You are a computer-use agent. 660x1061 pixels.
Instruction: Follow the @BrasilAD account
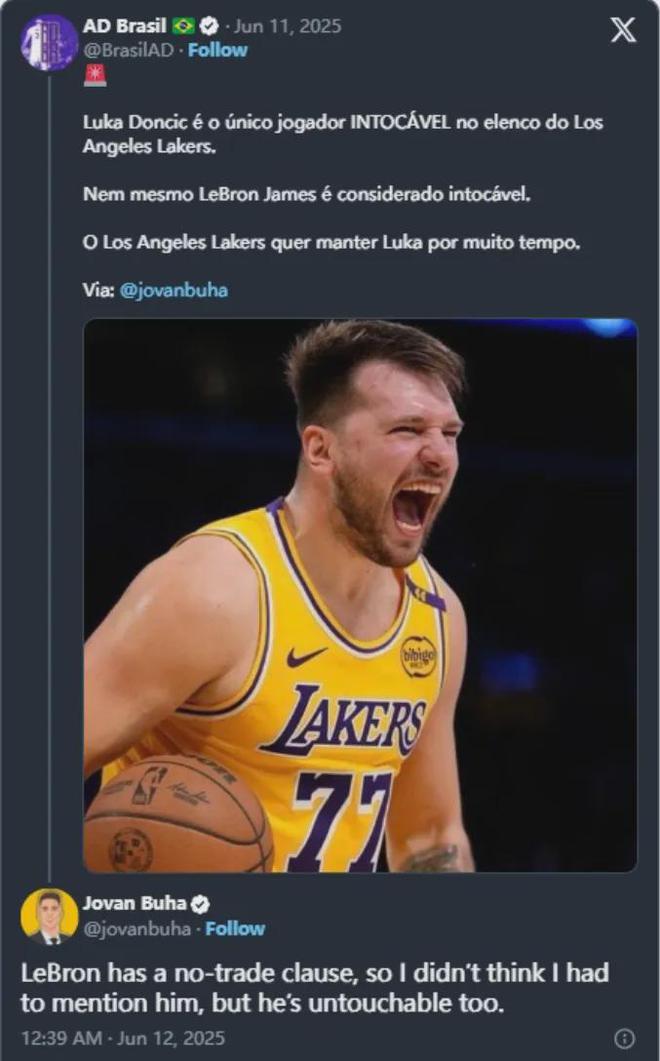coord(217,50)
